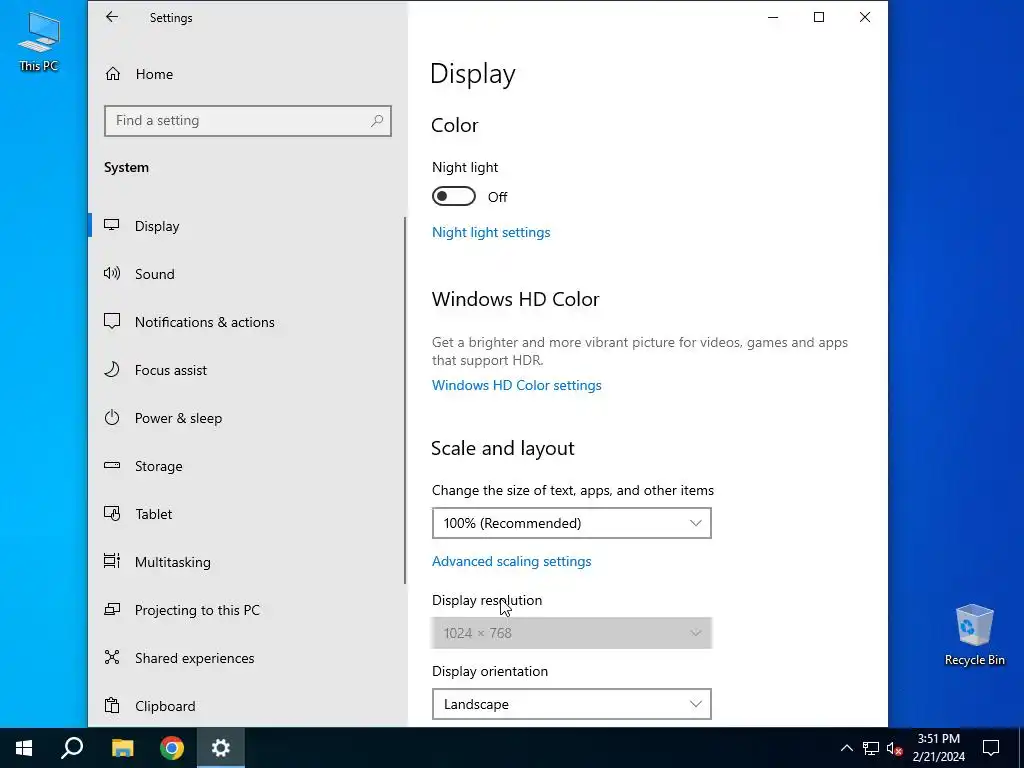Open the Action Center notification icon
The height and width of the screenshot is (768, 1024).
pos(991,748)
